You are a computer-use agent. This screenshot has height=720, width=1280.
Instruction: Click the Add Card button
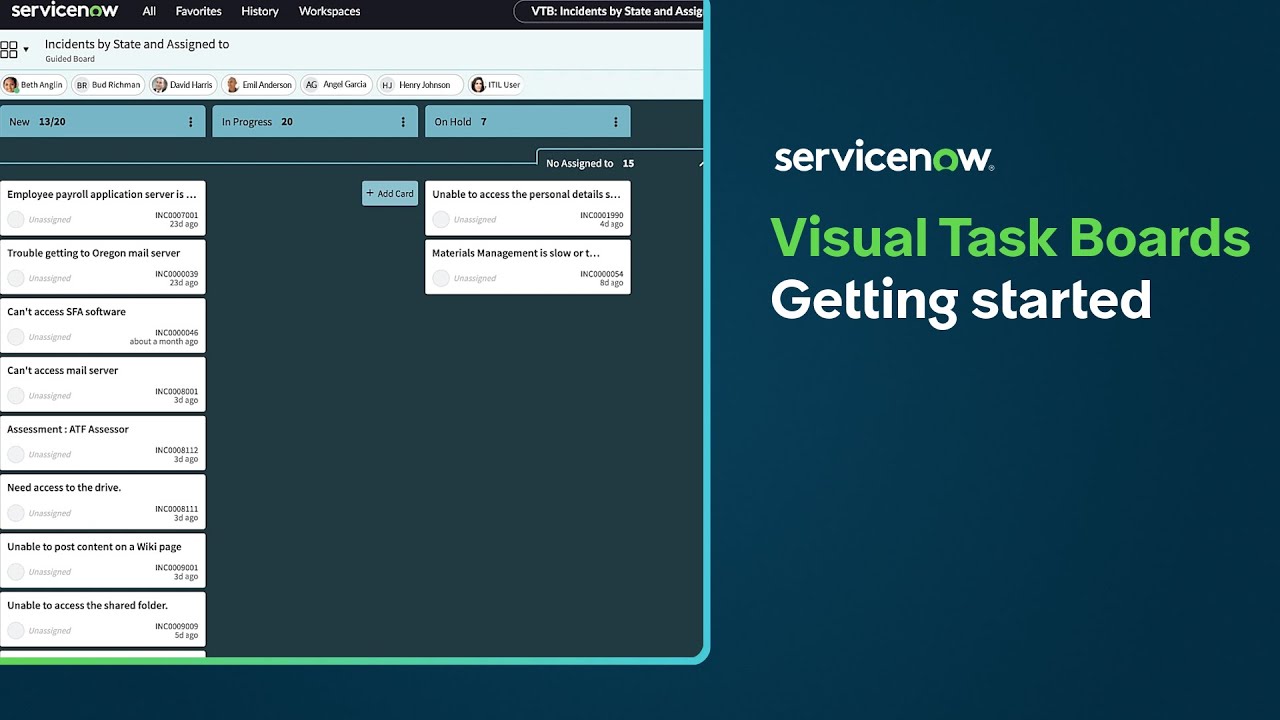pyautogui.click(x=390, y=193)
